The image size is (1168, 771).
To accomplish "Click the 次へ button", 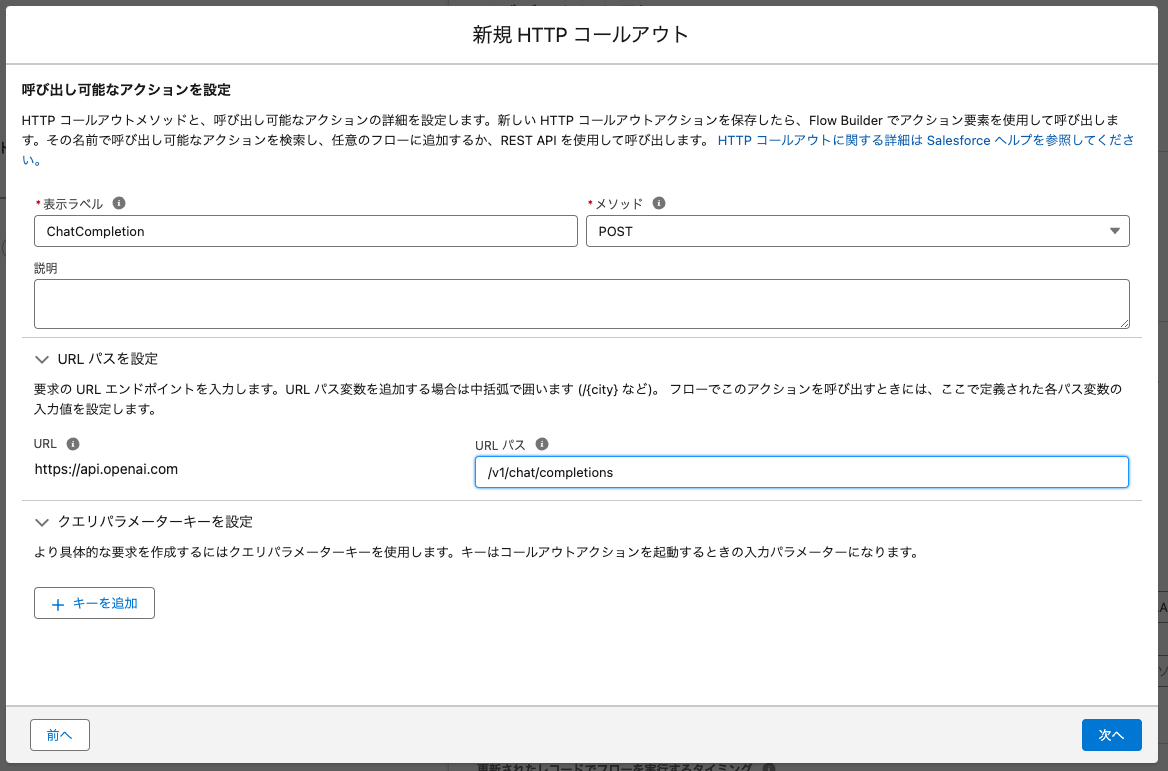I will pyautogui.click(x=1111, y=735).
